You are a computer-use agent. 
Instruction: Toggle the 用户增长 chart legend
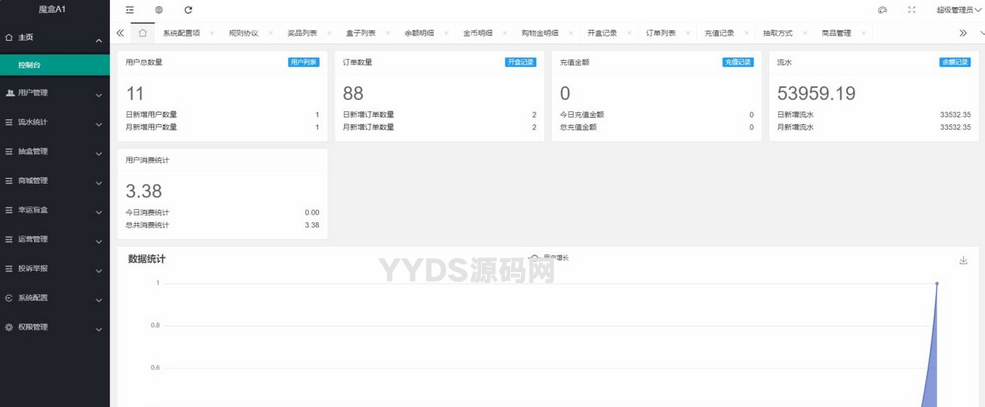(549, 258)
